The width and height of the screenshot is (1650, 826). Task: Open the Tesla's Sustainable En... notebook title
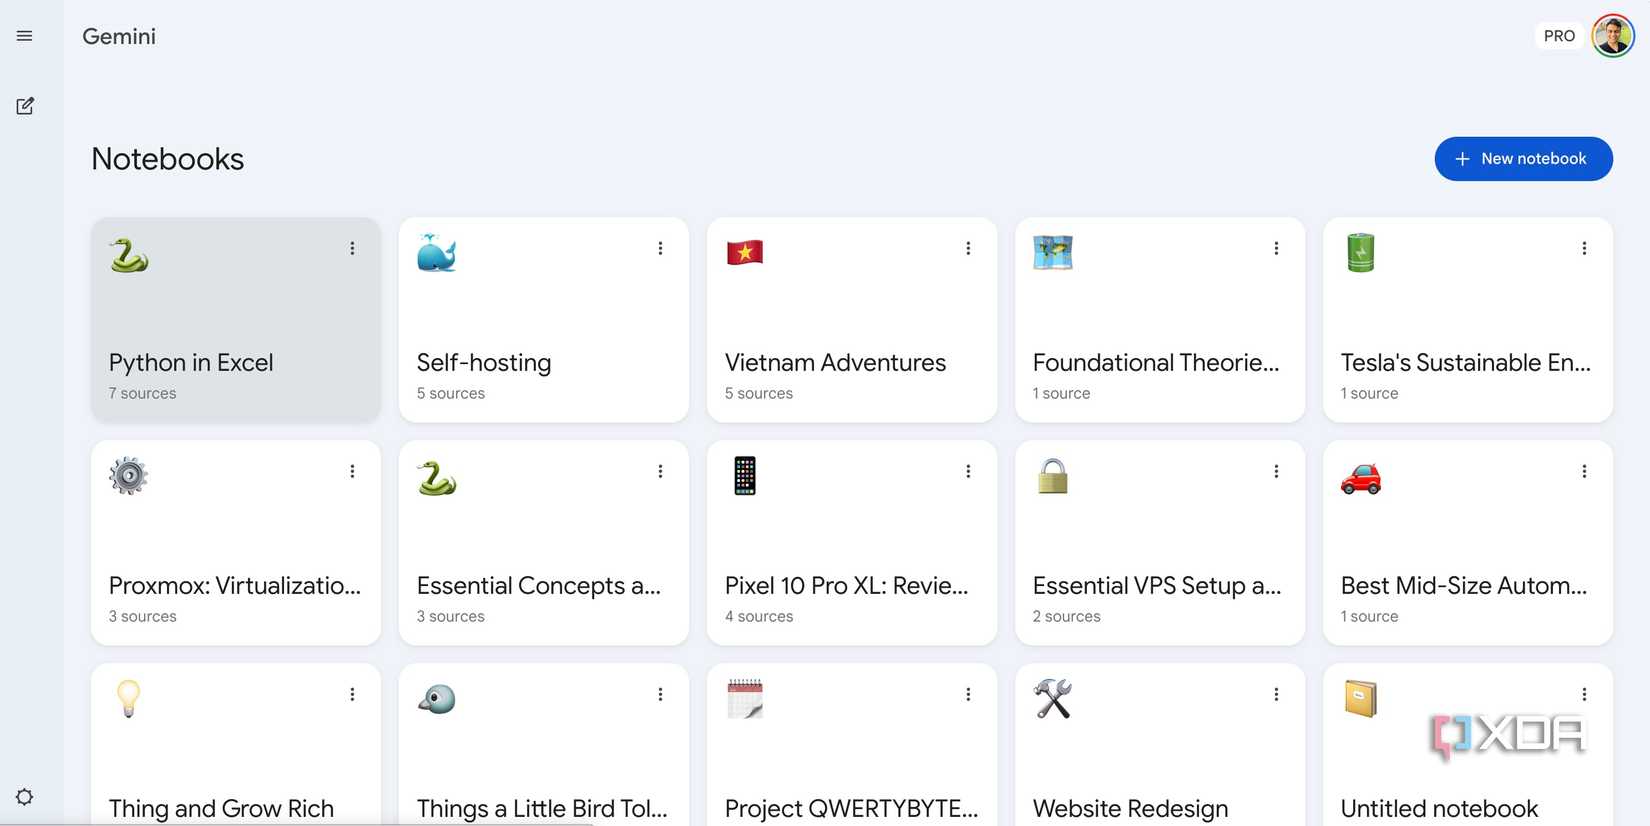coord(1465,363)
